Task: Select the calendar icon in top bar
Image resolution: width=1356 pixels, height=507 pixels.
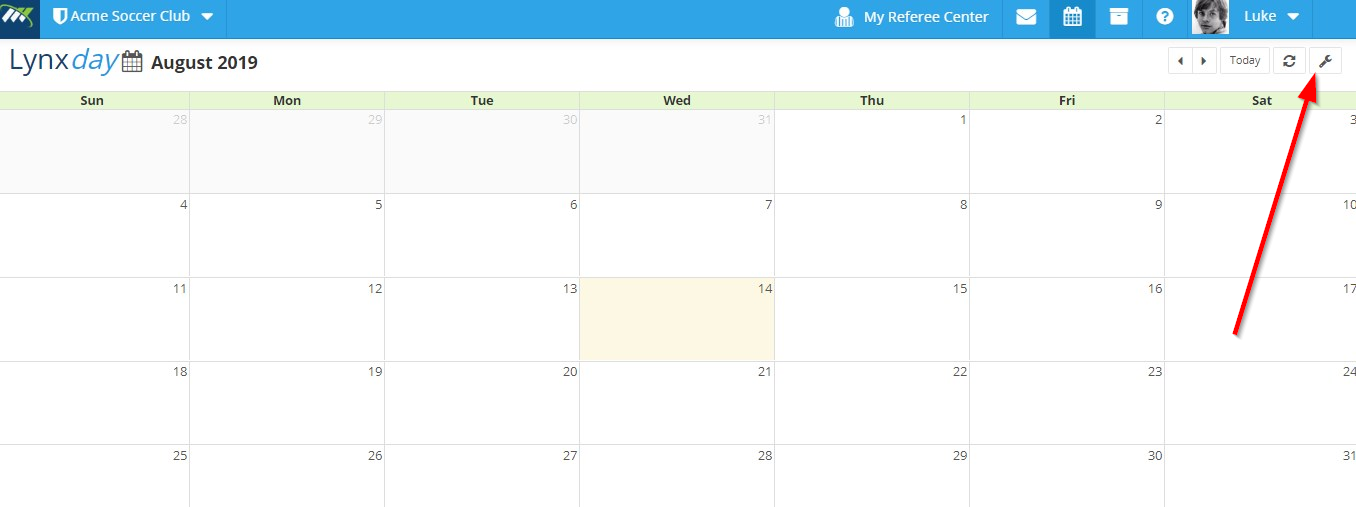Action: click(1072, 17)
